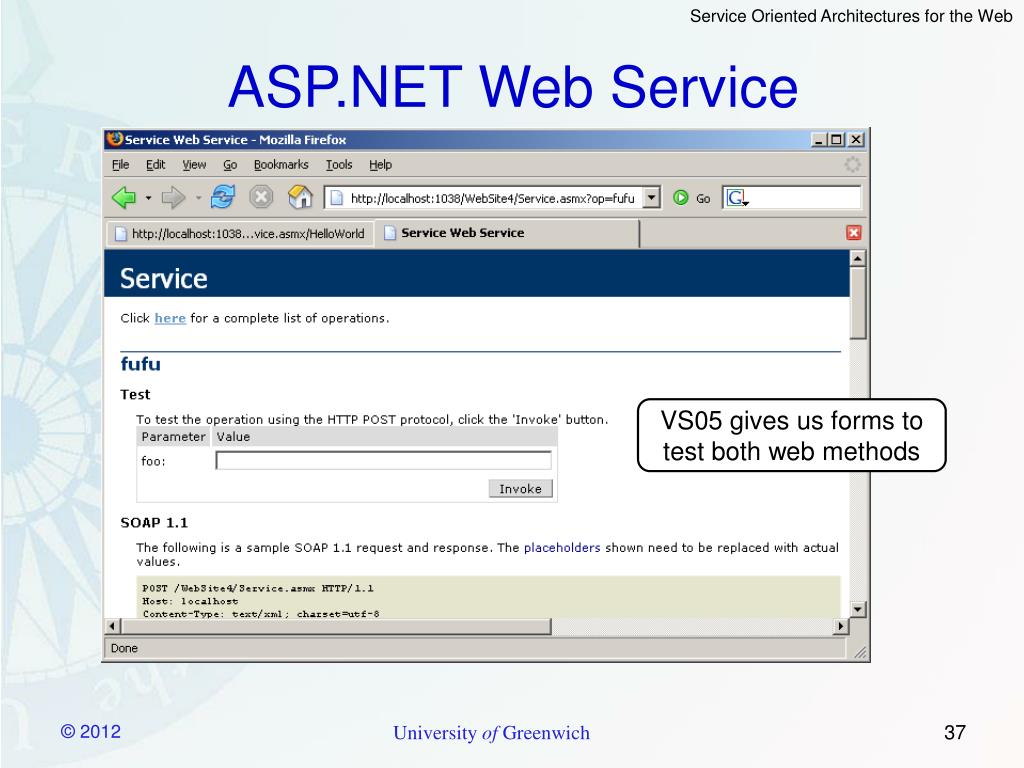
Task: Click the Invoke button
Action: coord(520,488)
